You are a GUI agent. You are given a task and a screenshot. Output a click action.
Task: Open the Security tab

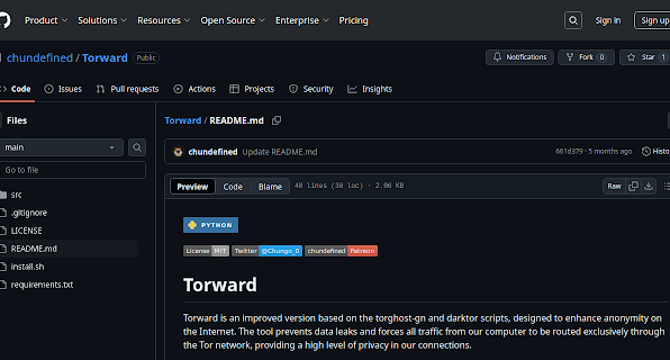point(311,89)
